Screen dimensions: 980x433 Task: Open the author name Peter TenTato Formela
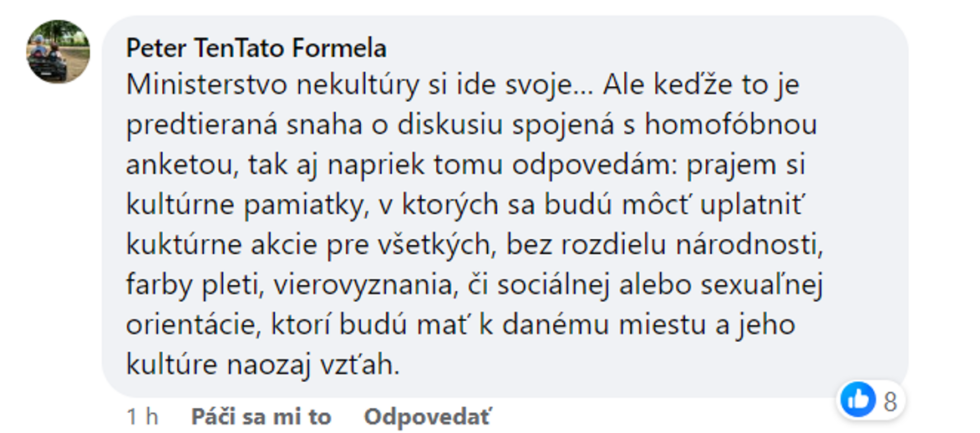tap(257, 48)
